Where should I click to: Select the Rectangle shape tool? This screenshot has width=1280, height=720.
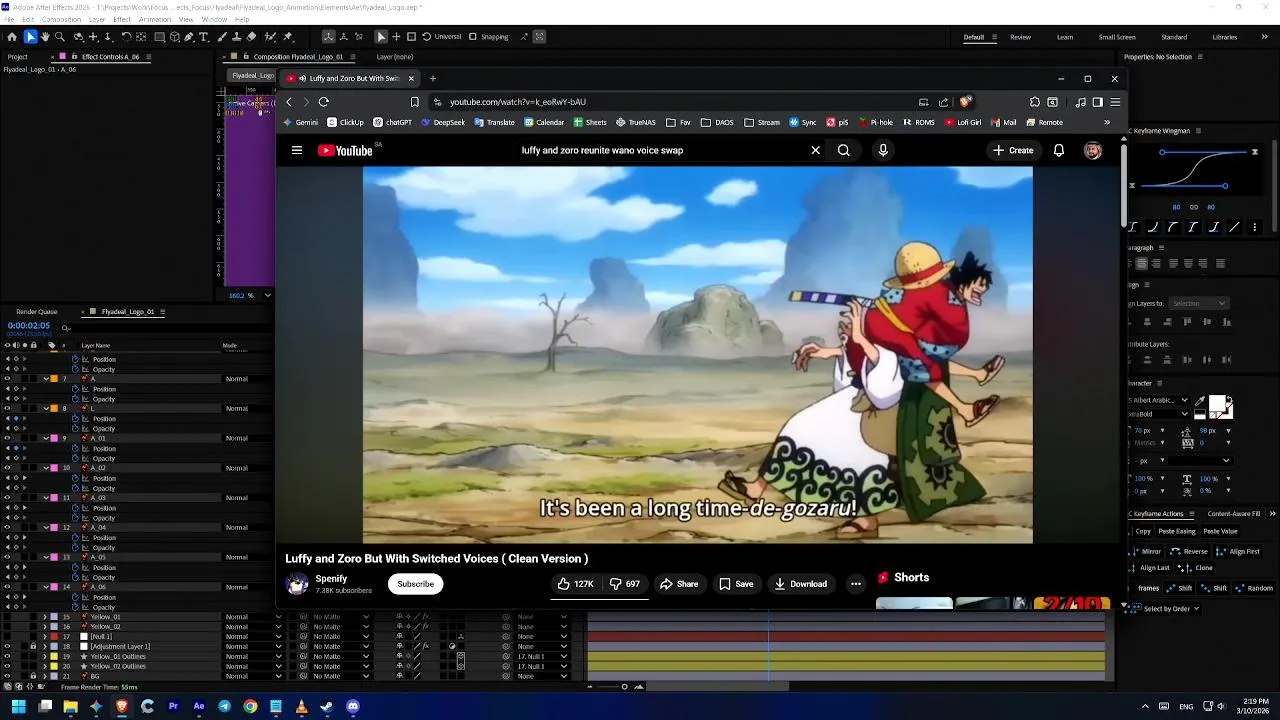click(x=159, y=37)
